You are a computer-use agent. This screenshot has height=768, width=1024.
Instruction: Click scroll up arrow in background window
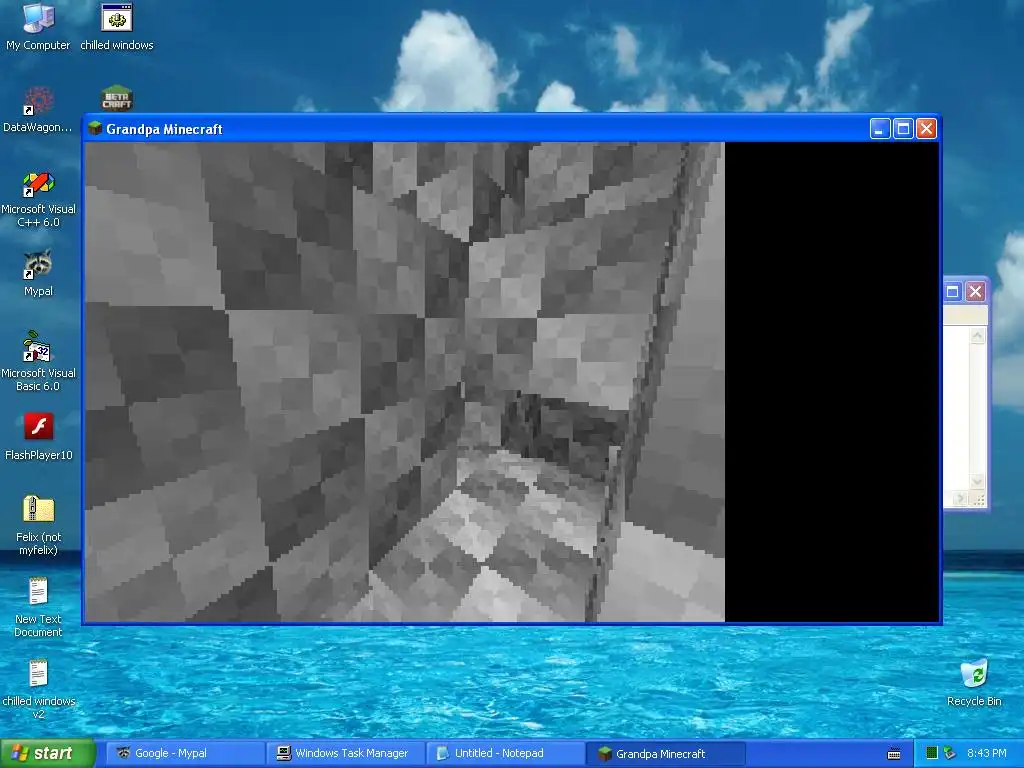[x=978, y=336]
